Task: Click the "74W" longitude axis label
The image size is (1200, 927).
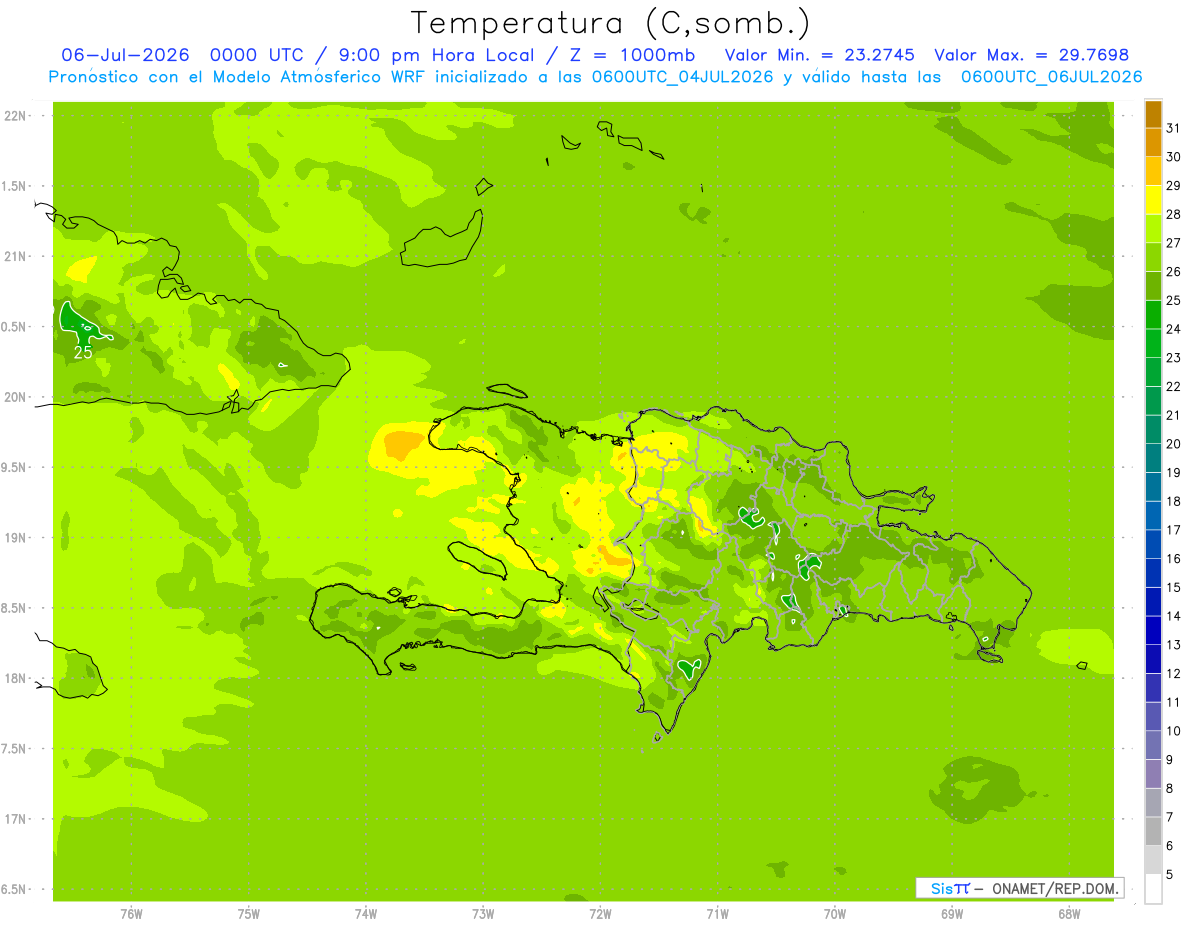Action: (366, 913)
